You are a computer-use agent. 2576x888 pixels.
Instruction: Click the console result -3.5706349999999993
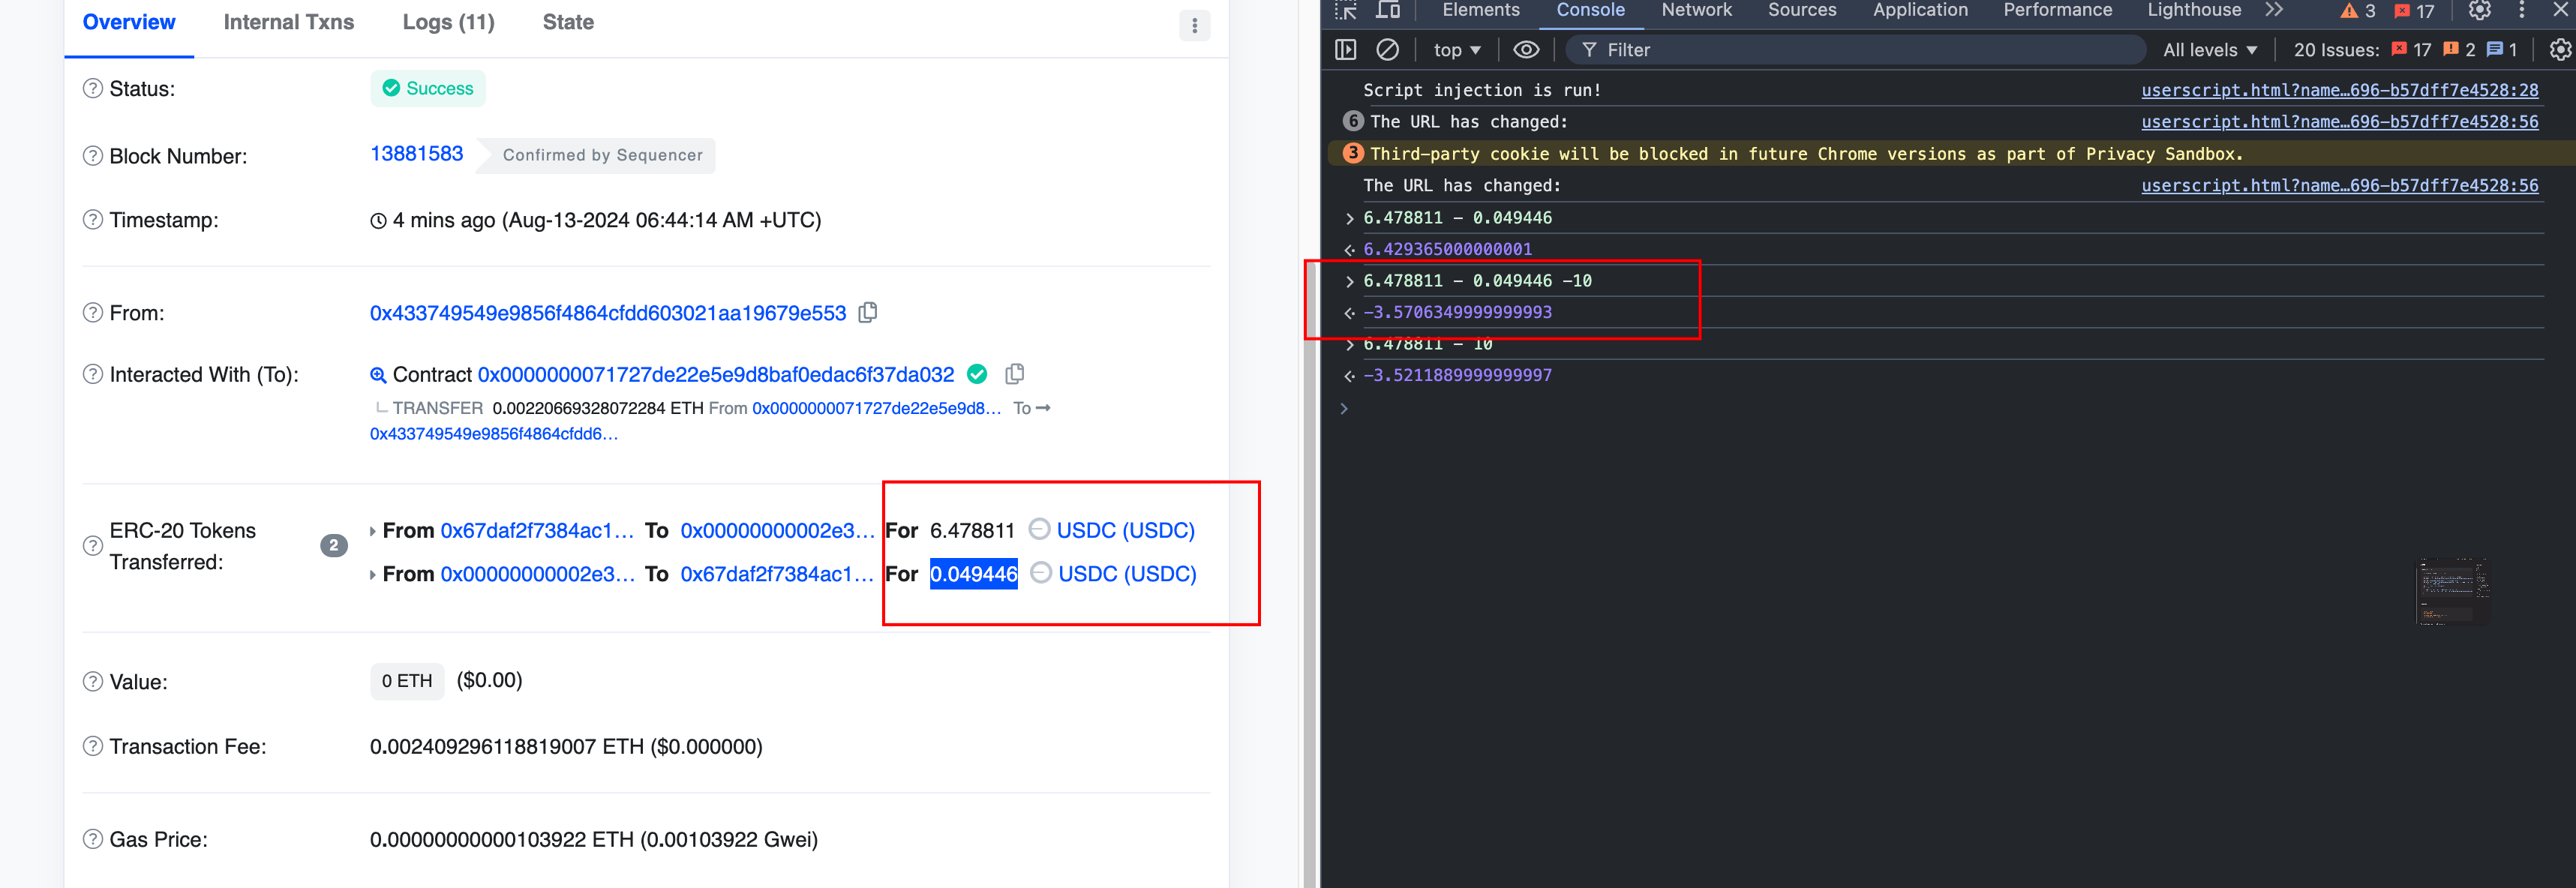pos(1457,312)
